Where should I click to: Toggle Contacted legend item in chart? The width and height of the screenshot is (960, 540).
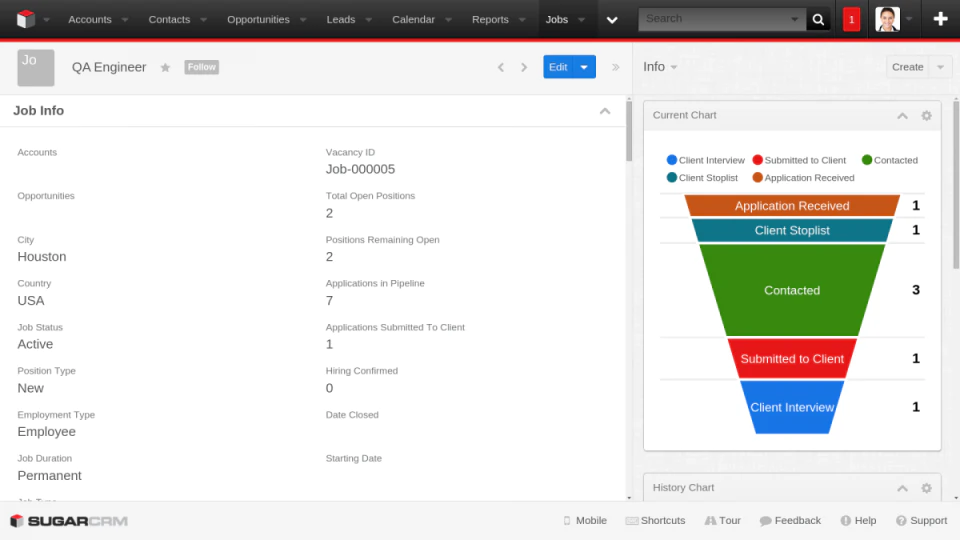coord(890,160)
